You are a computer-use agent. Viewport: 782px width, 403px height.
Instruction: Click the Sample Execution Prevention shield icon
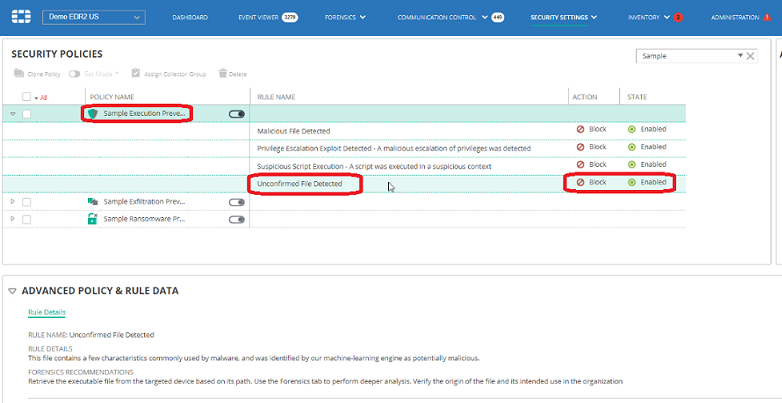click(94, 114)
